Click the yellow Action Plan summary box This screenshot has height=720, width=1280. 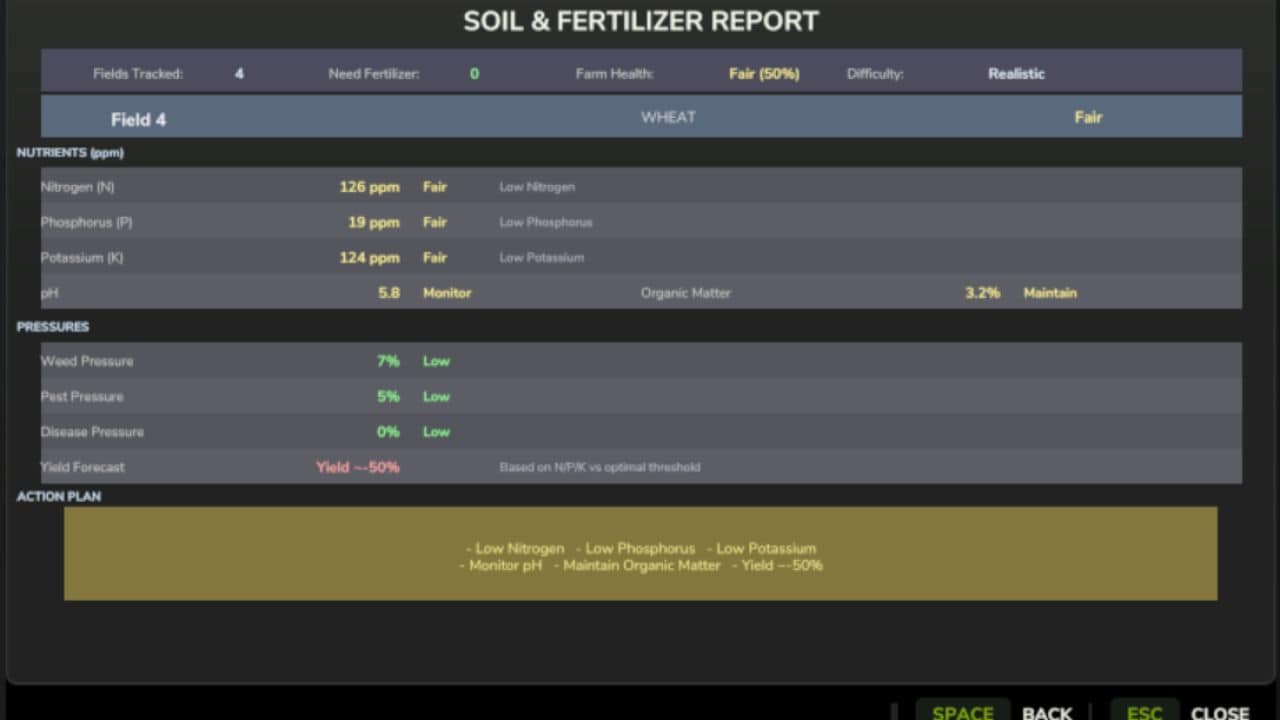[640, 553]
